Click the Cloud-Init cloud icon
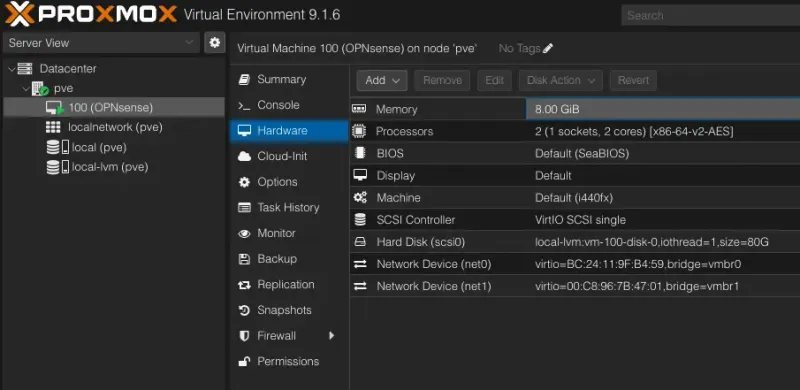800x390 pixels. [244, 157]
